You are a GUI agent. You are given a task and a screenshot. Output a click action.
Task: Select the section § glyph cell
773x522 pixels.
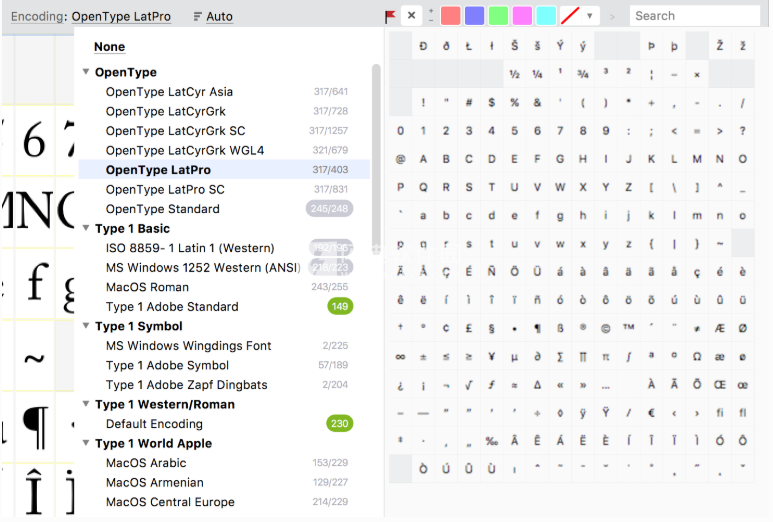492,328
